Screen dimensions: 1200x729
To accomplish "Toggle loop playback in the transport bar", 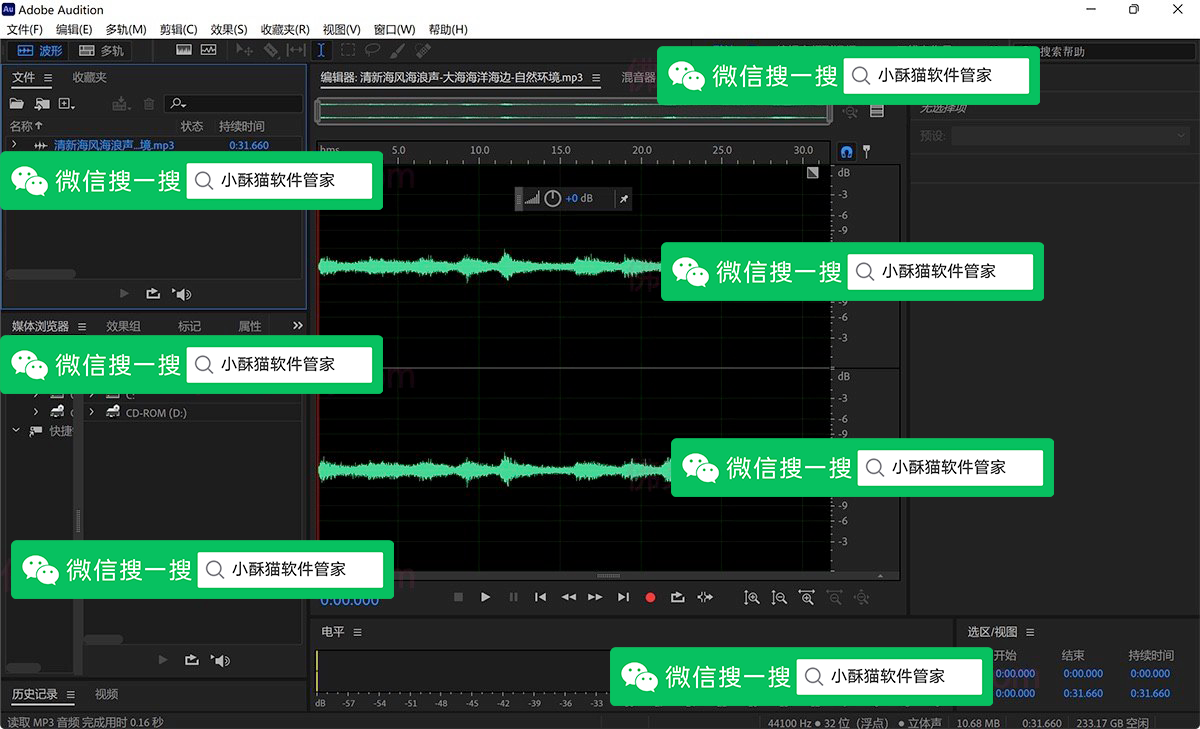I will (x=678, y=597).
